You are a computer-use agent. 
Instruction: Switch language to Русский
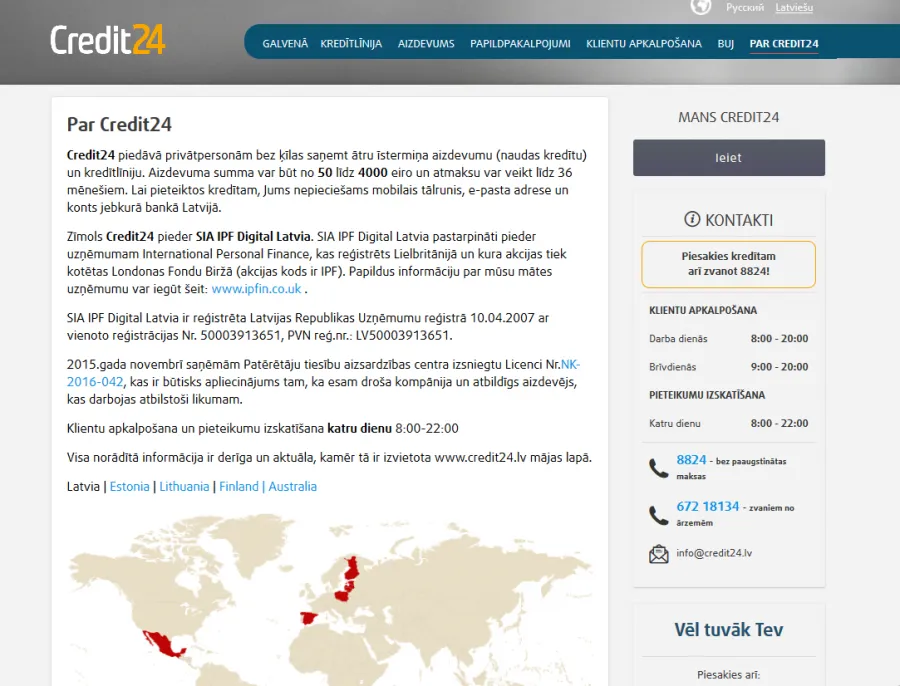click(x=744, y=7)
